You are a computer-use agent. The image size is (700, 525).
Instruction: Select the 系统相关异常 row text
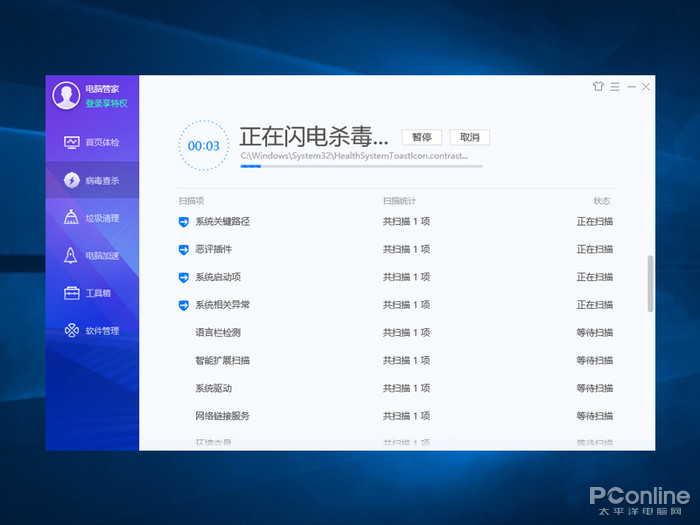pyautogui.click(x=222, y=305)
